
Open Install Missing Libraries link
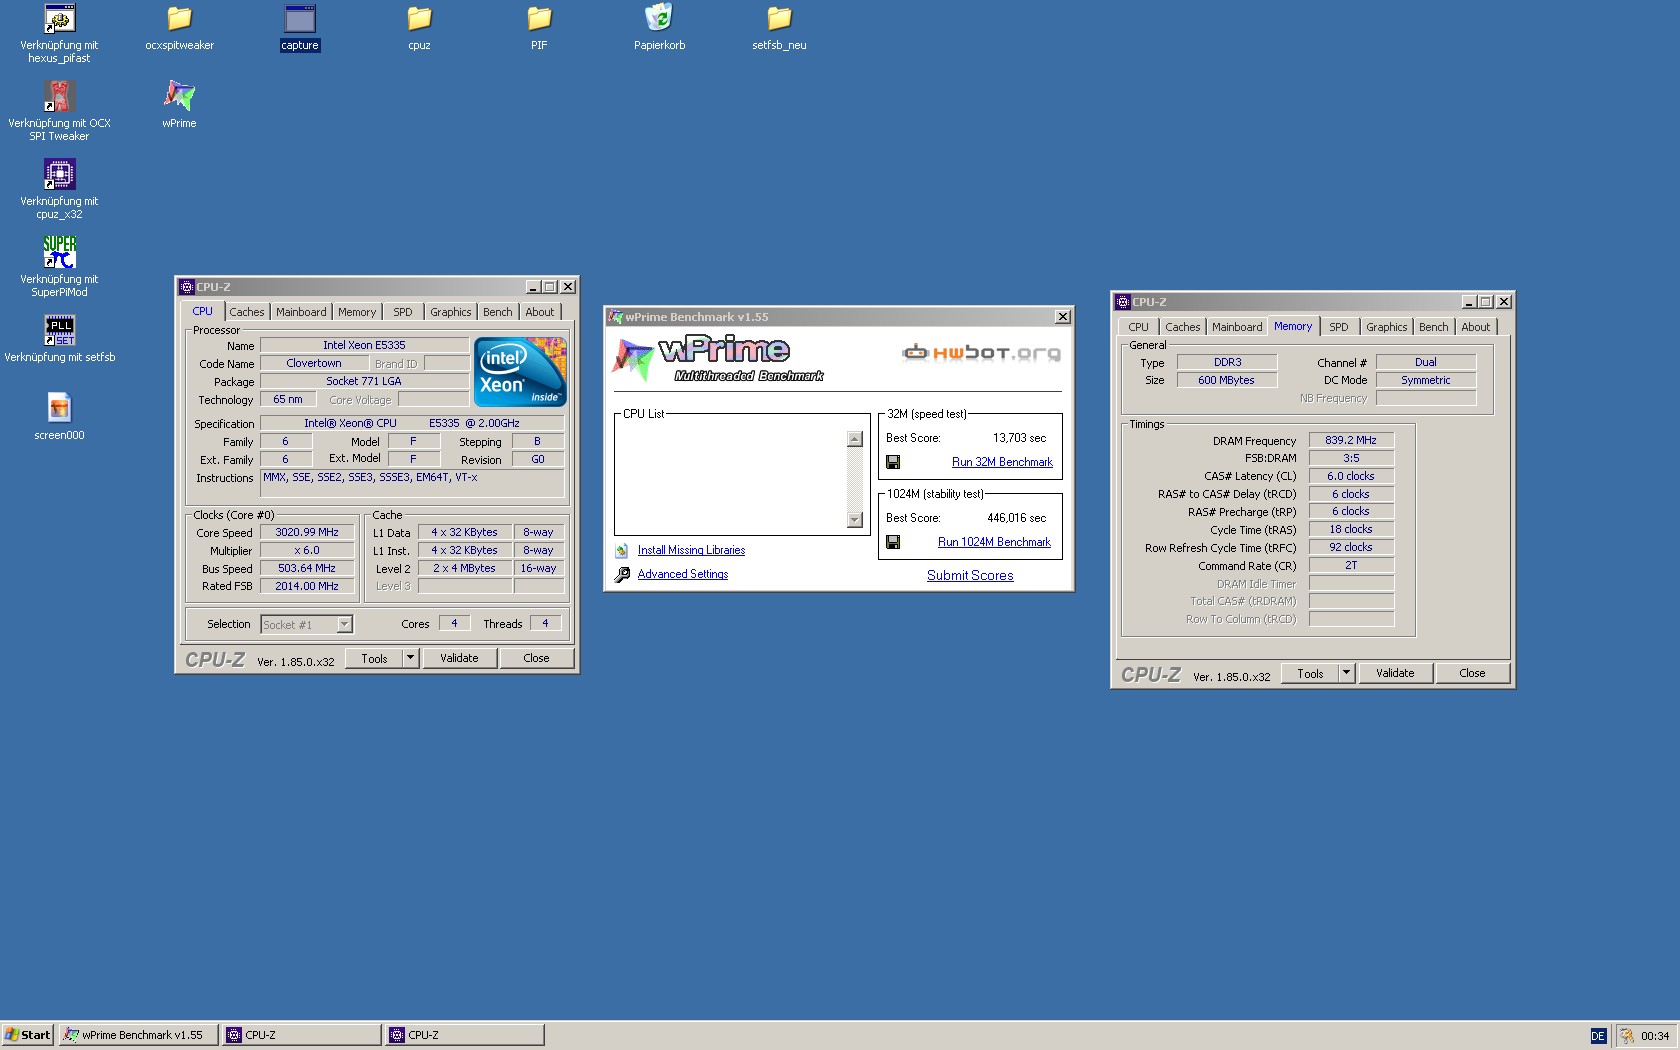(x=691, y=550)
